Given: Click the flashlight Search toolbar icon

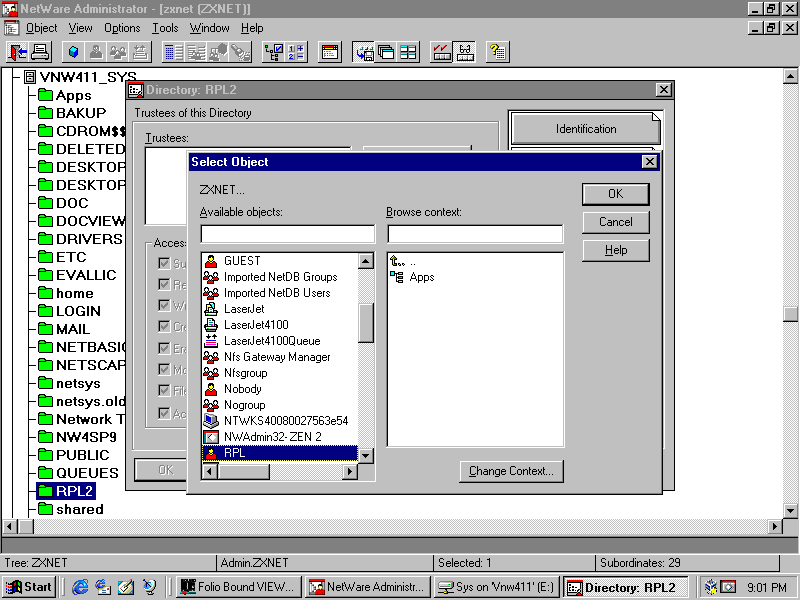Looking at the screenshot, I should pyautogui.click(x=240, y=52).
